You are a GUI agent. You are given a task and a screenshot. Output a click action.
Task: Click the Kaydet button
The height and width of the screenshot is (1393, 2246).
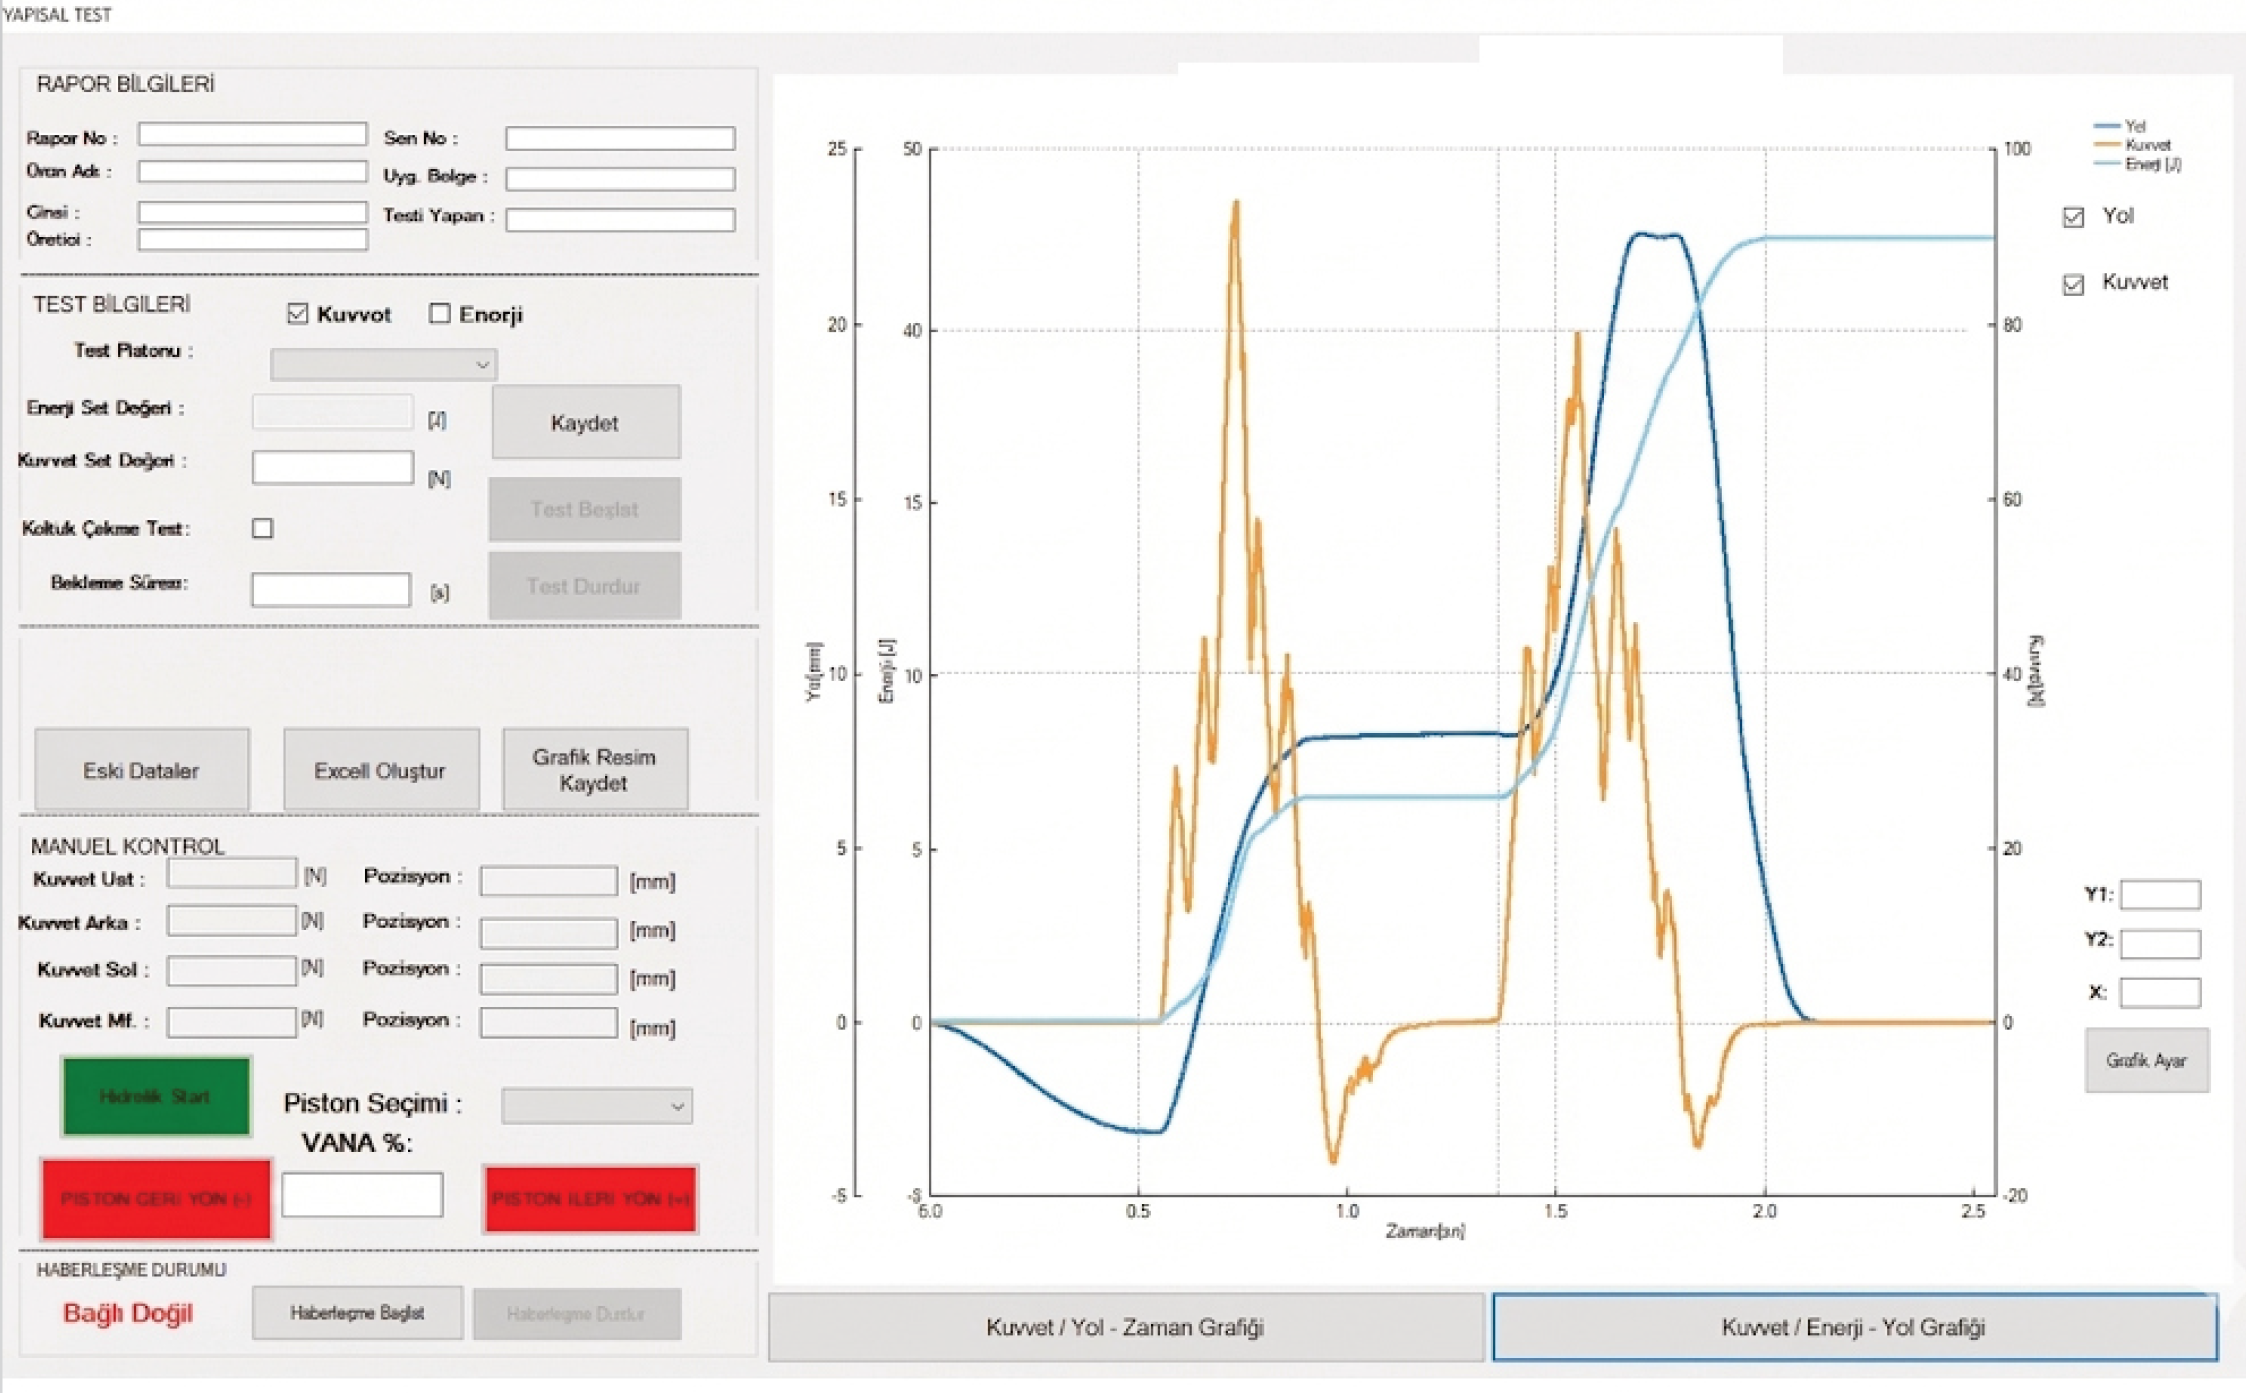pyautogui.click(x=585, y=423)
